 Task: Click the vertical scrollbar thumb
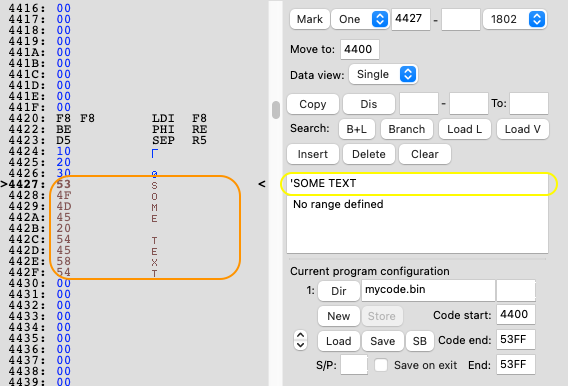276,110
